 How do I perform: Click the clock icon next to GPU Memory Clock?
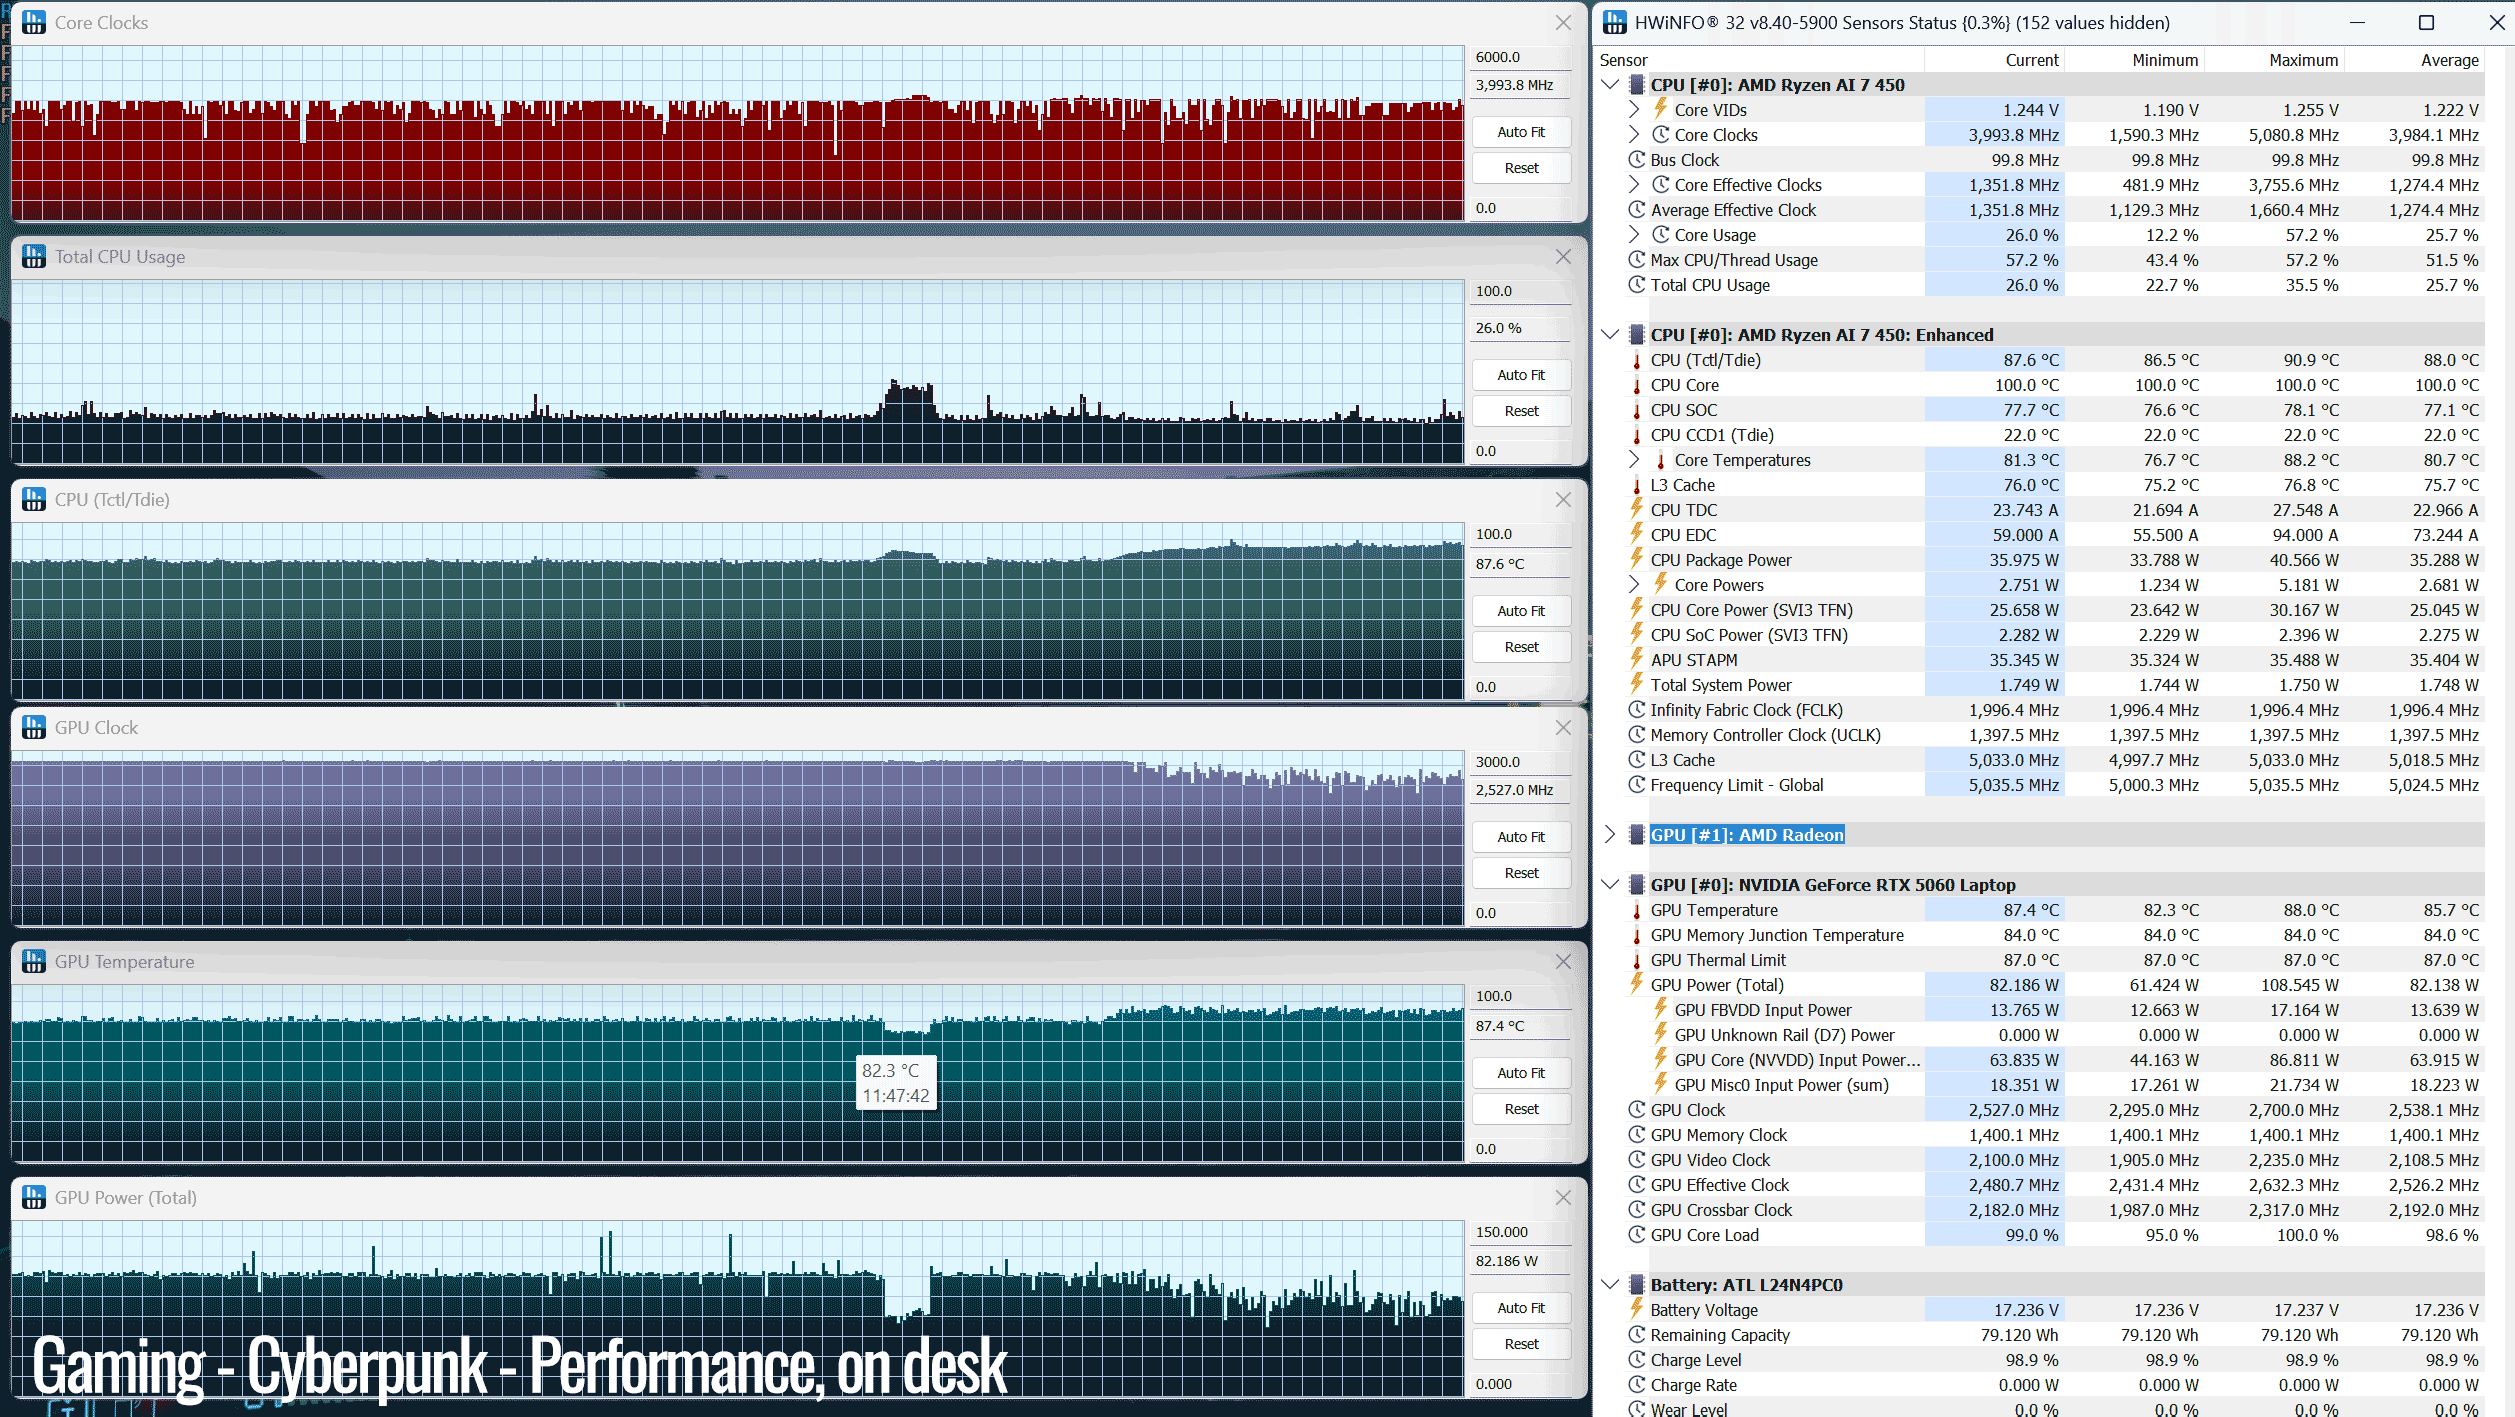tap(1637, 1134)
